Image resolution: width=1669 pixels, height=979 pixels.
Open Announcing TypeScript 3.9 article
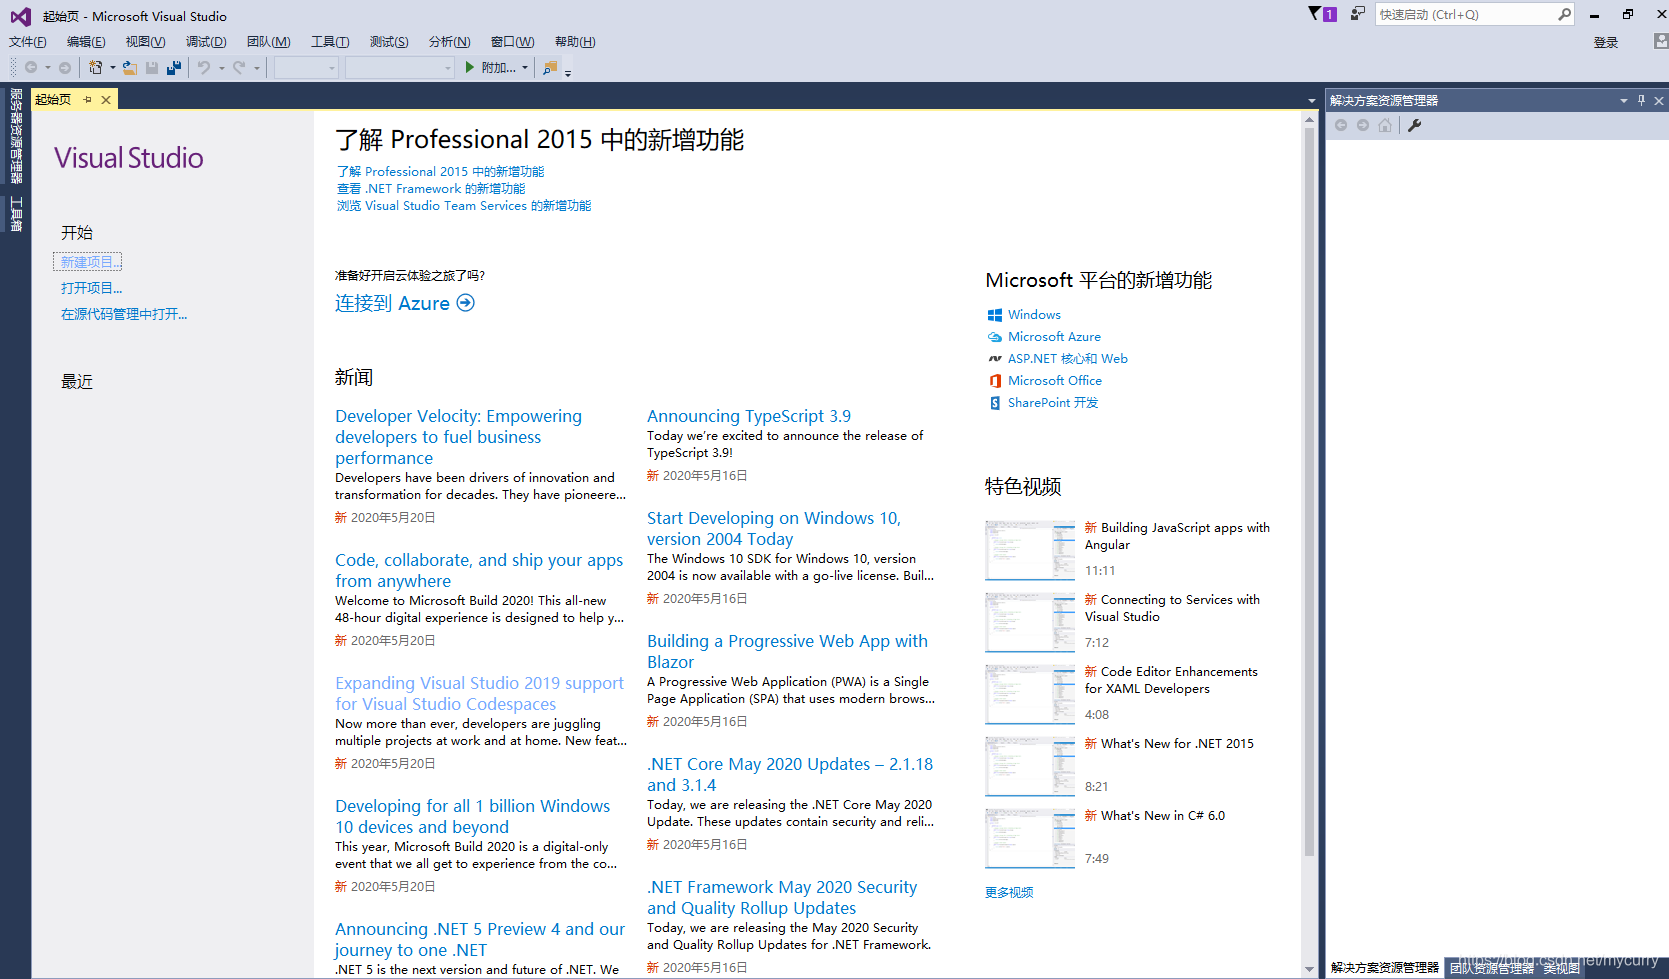(x=749, y=416)
